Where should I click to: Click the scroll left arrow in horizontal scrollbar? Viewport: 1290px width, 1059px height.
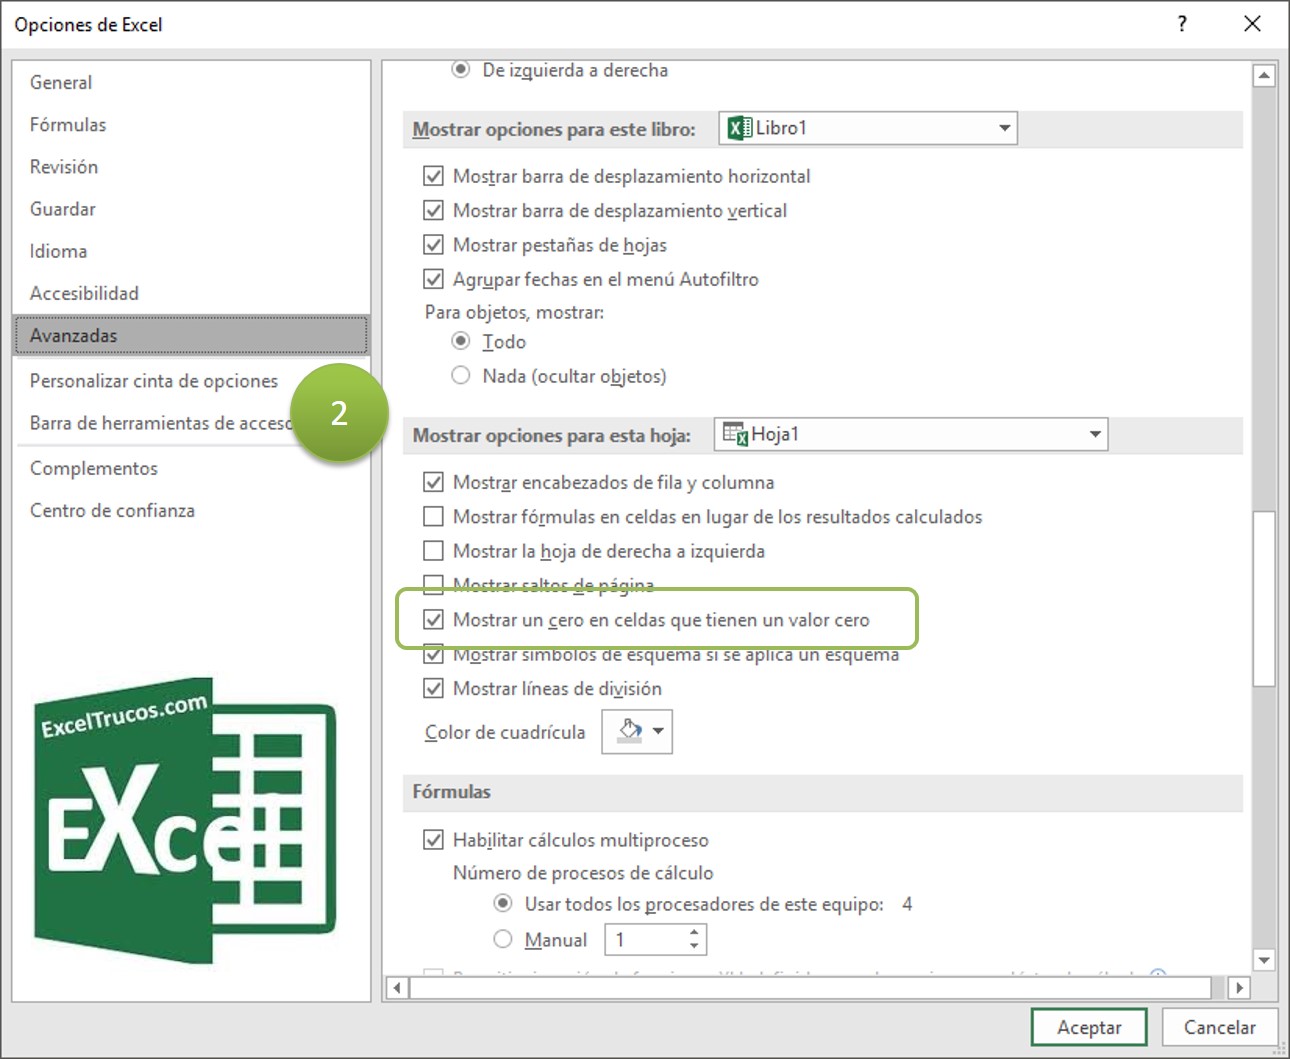click(397, 988)
